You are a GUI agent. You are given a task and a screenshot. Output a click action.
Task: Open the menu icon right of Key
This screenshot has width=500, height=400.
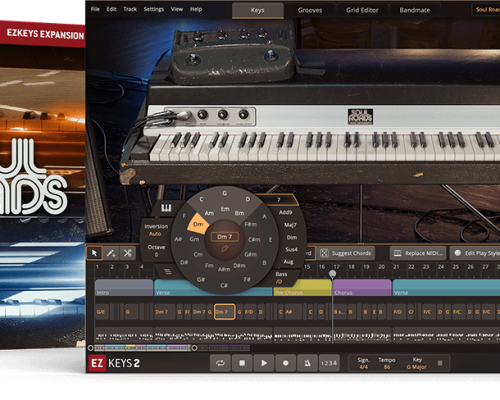[440, 363]
